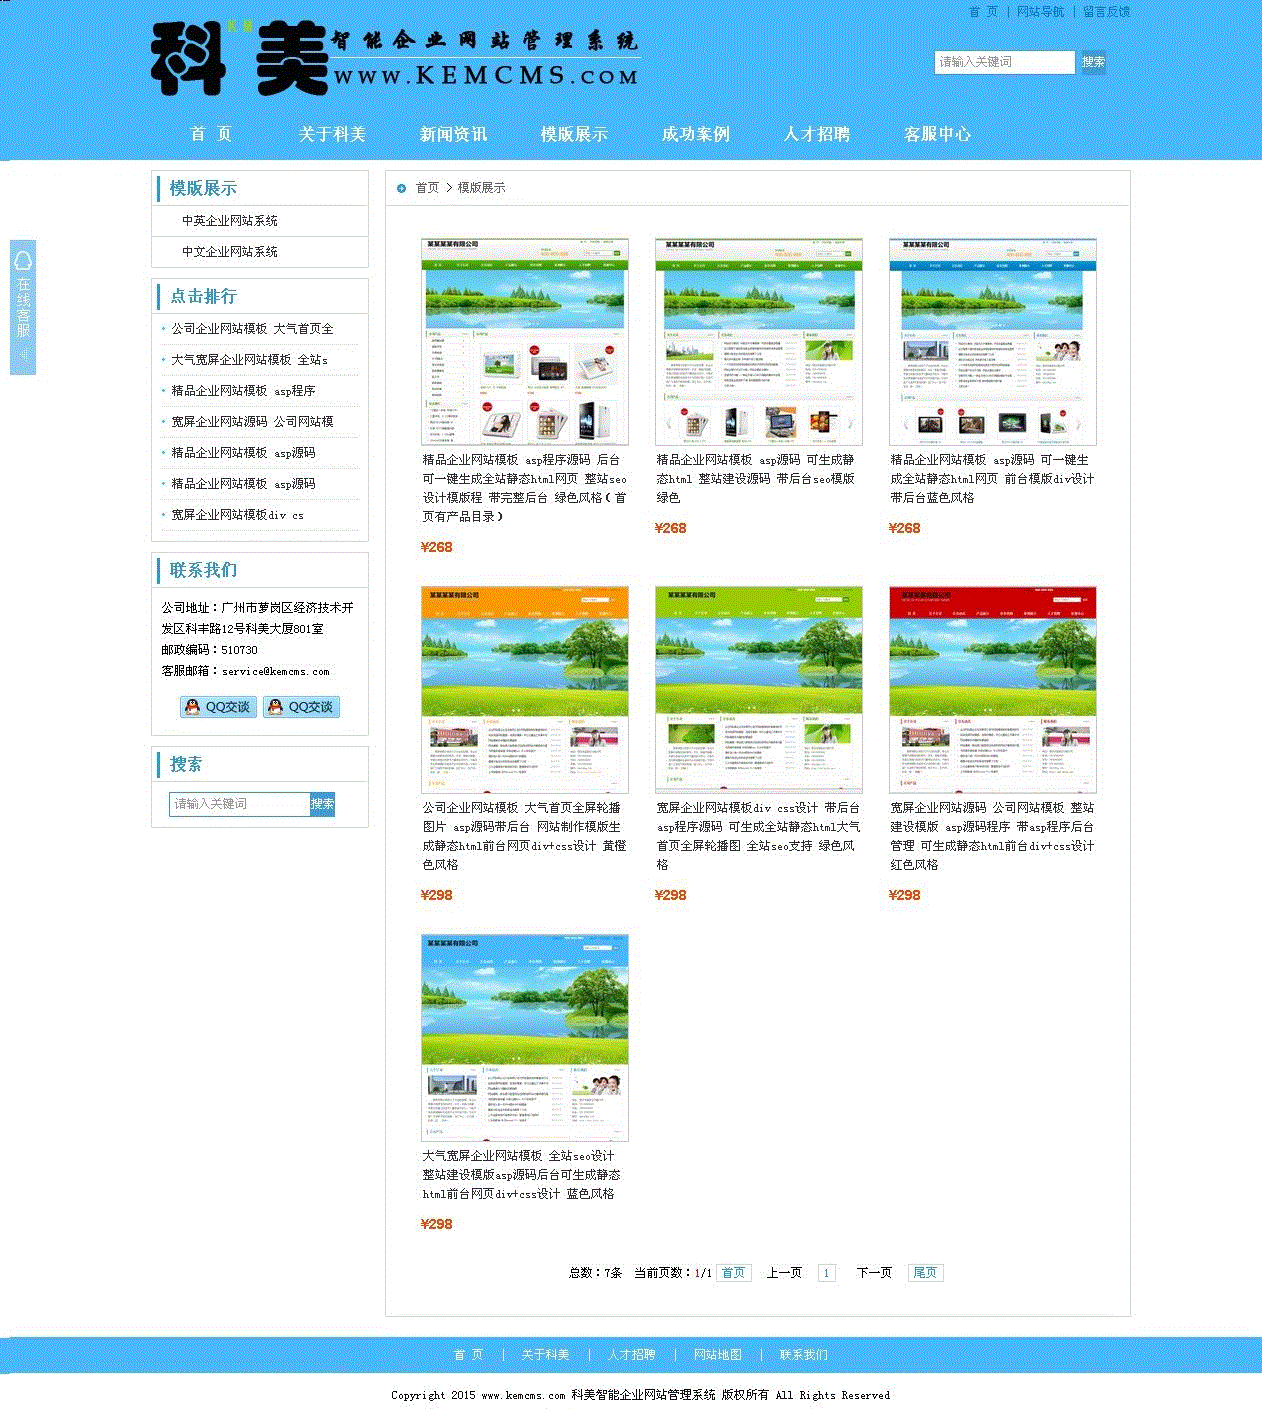Open thumbnail of 带后台seo模版 绿色 template
This screenshot has height=1409, width=1262.
[759, 342]
